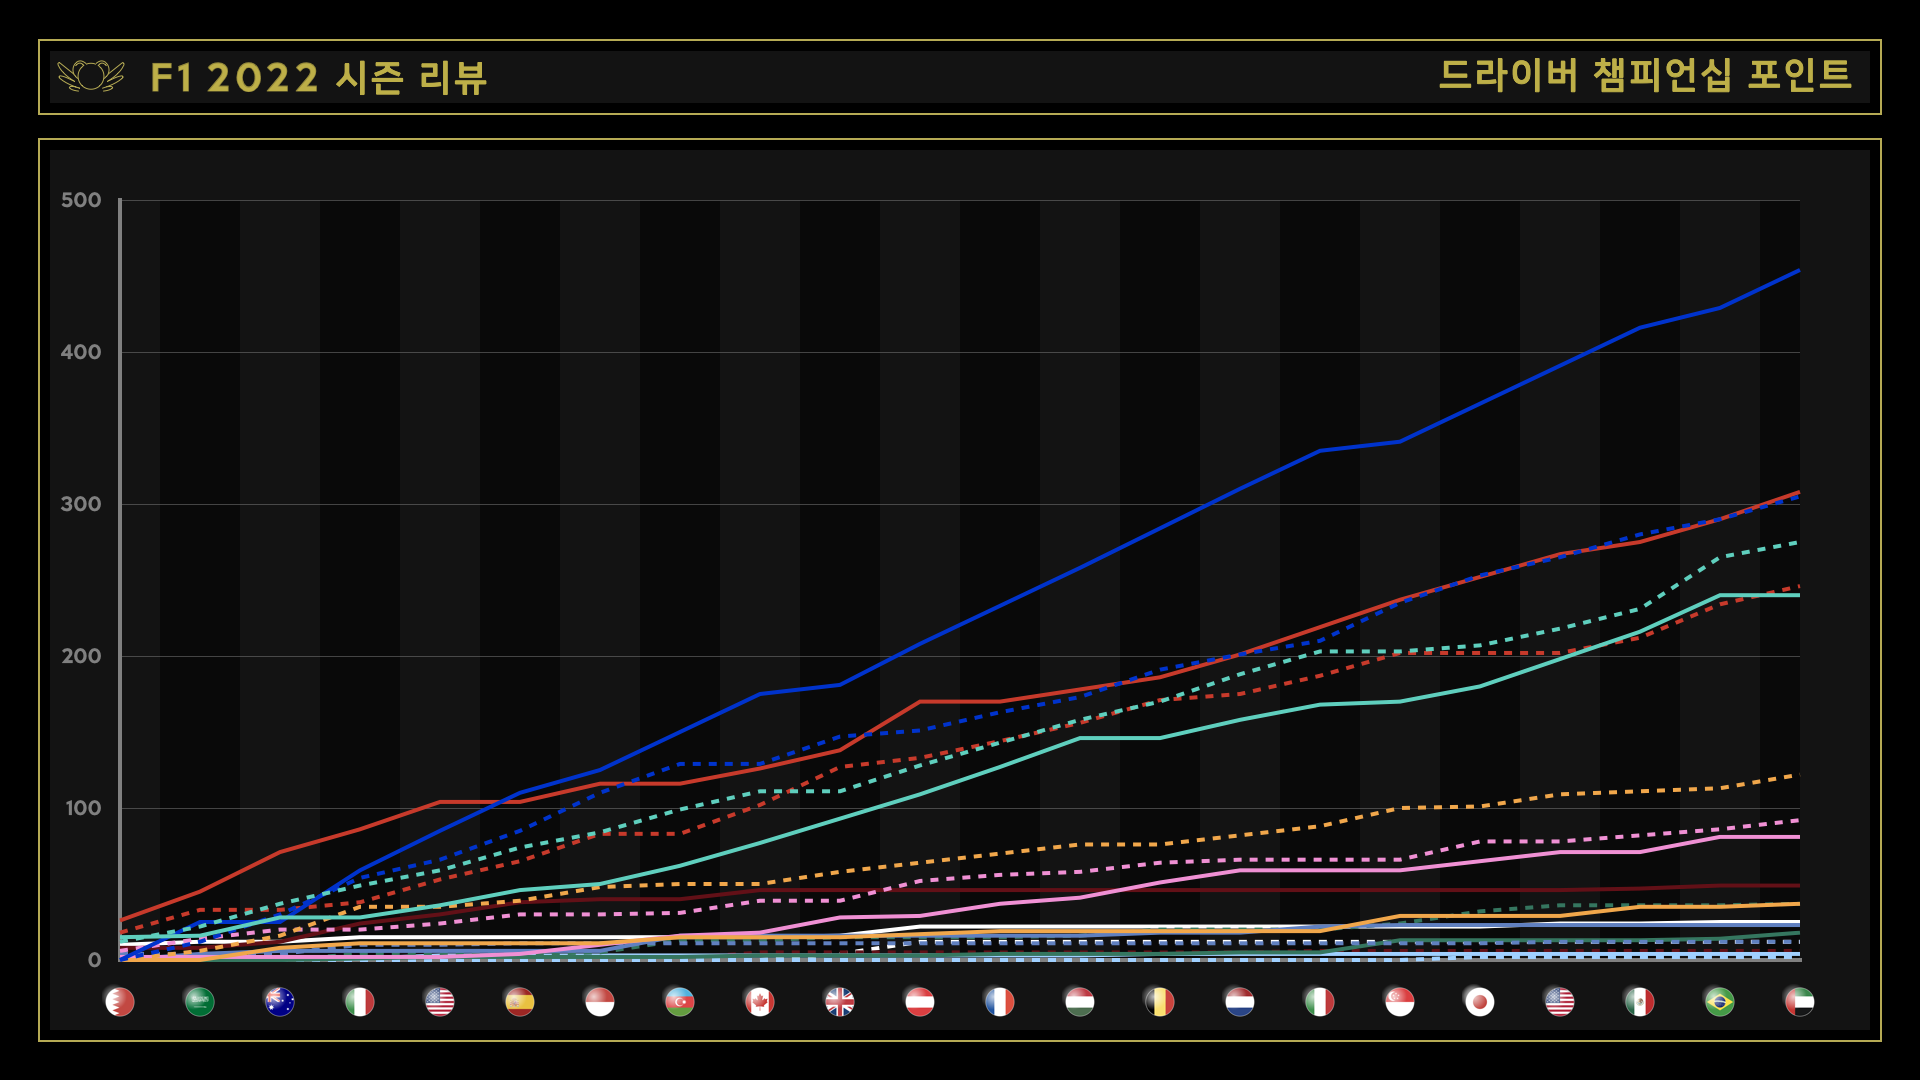
Task: Click the 300 y-axis label
Action: [x=81, y=504]
